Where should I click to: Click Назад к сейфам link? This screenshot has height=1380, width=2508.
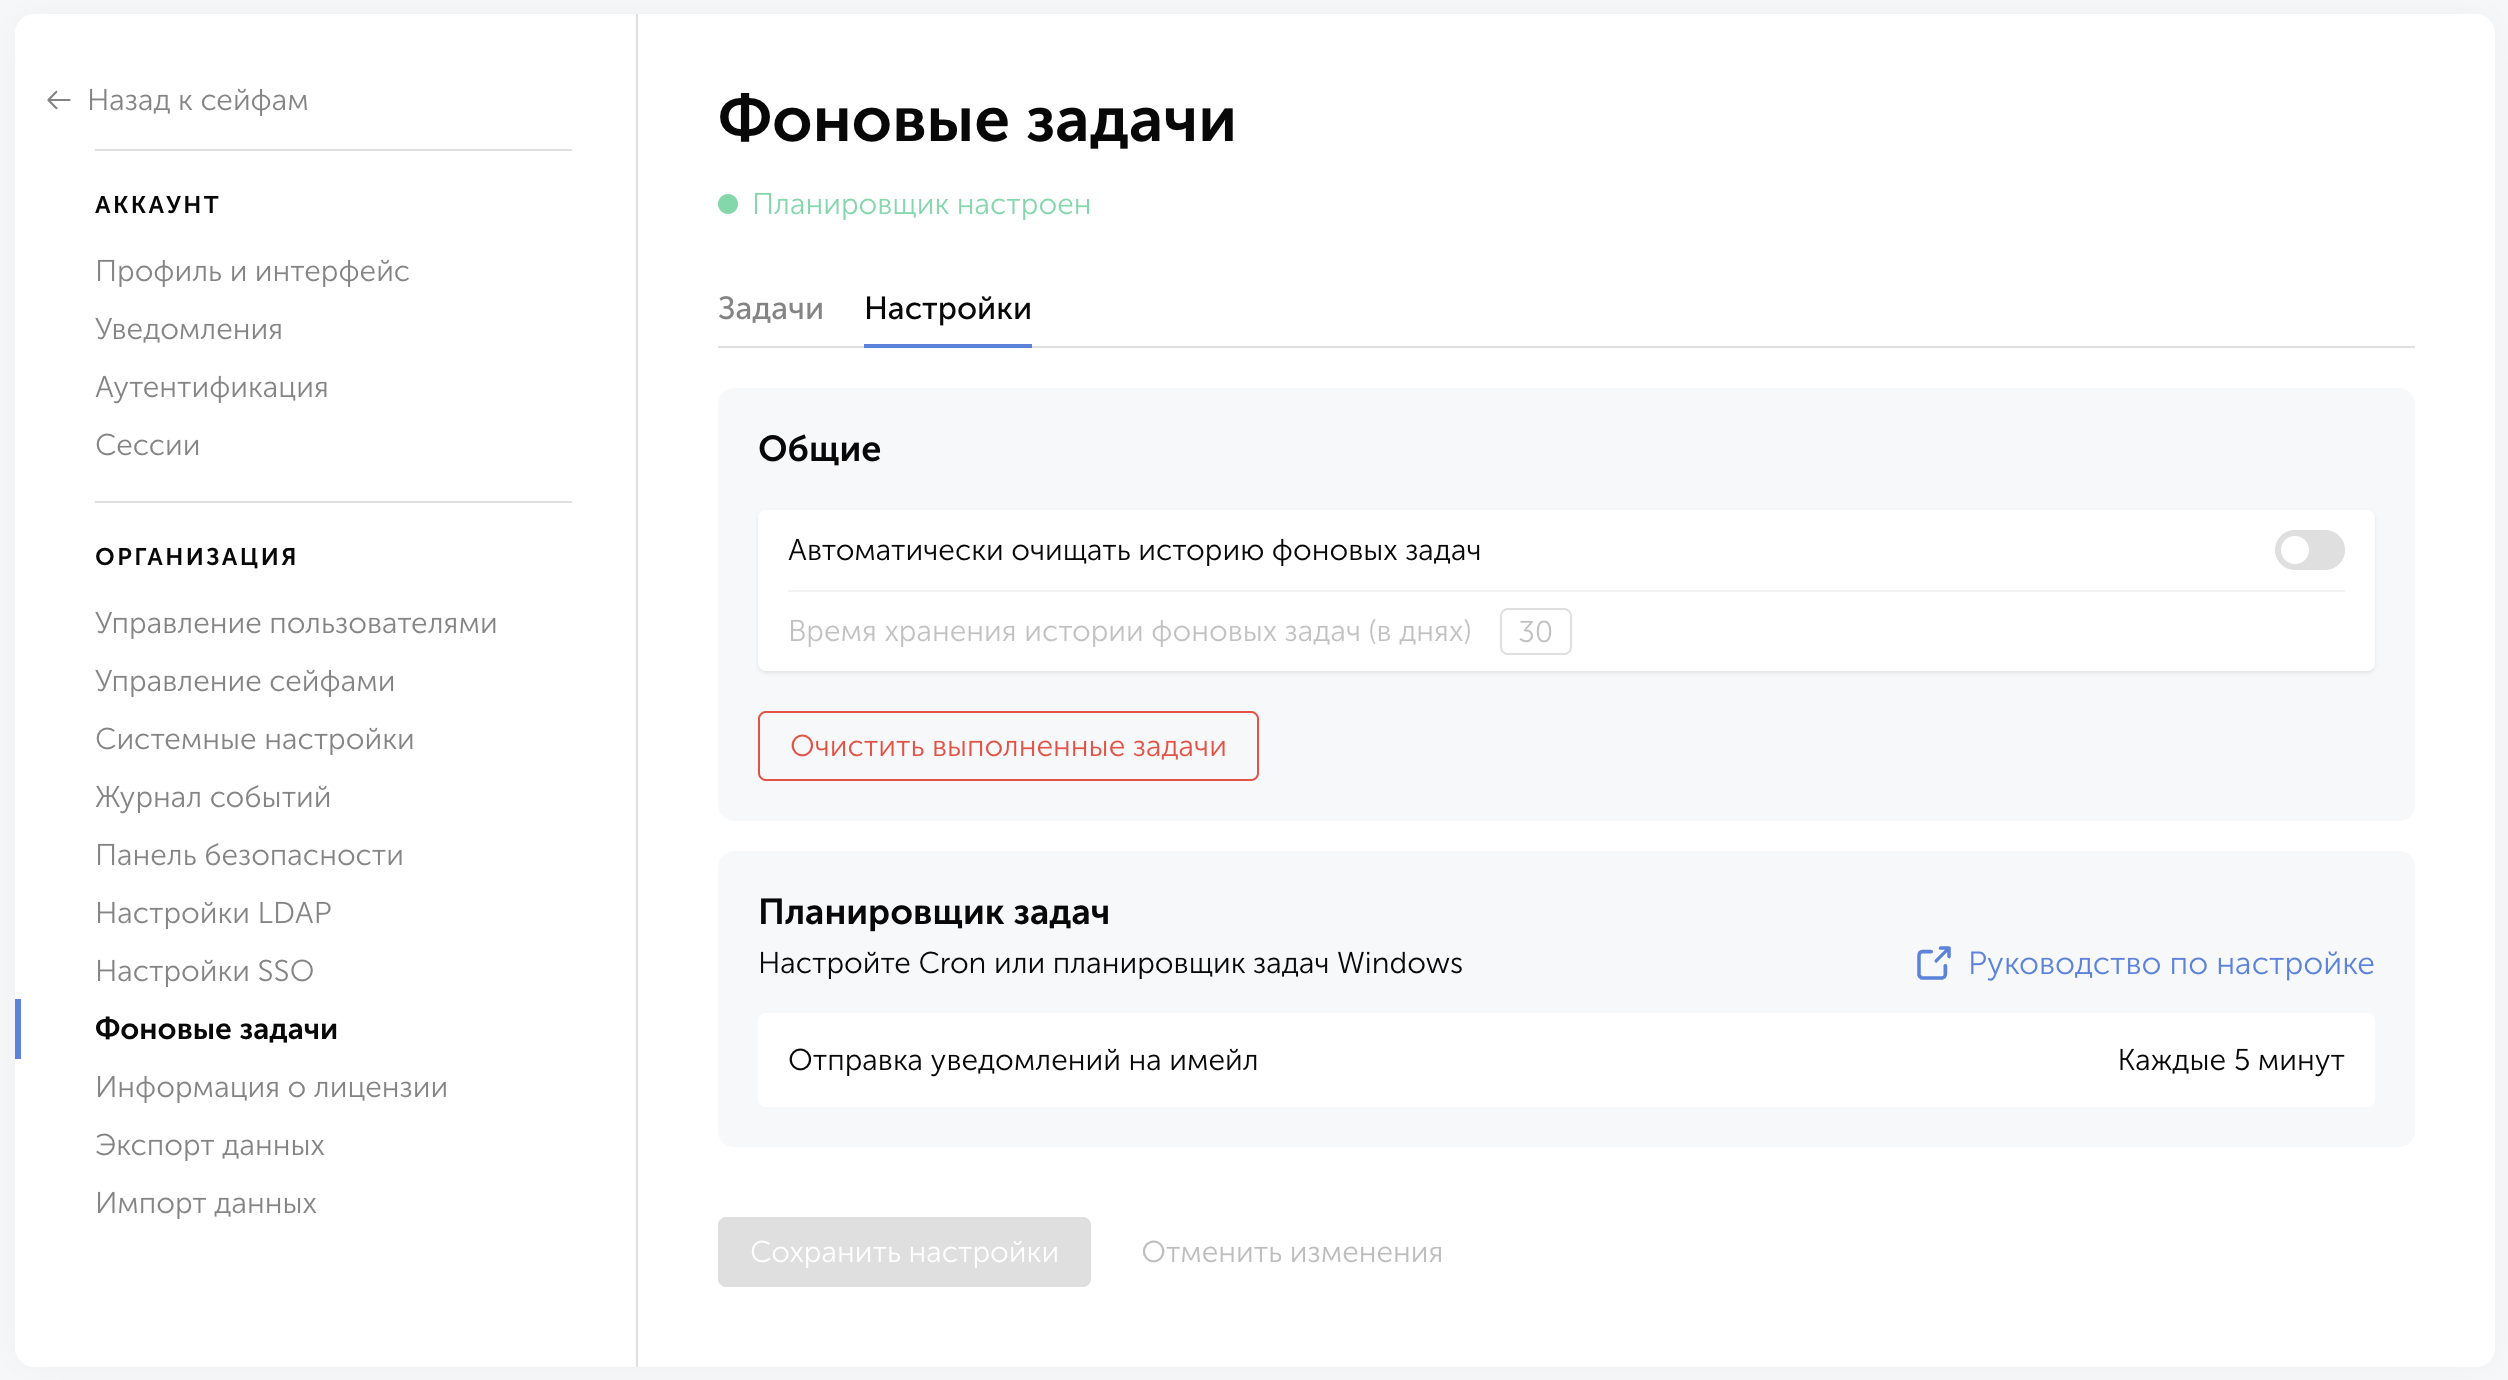pyautogui.click(x=198, y=100)
